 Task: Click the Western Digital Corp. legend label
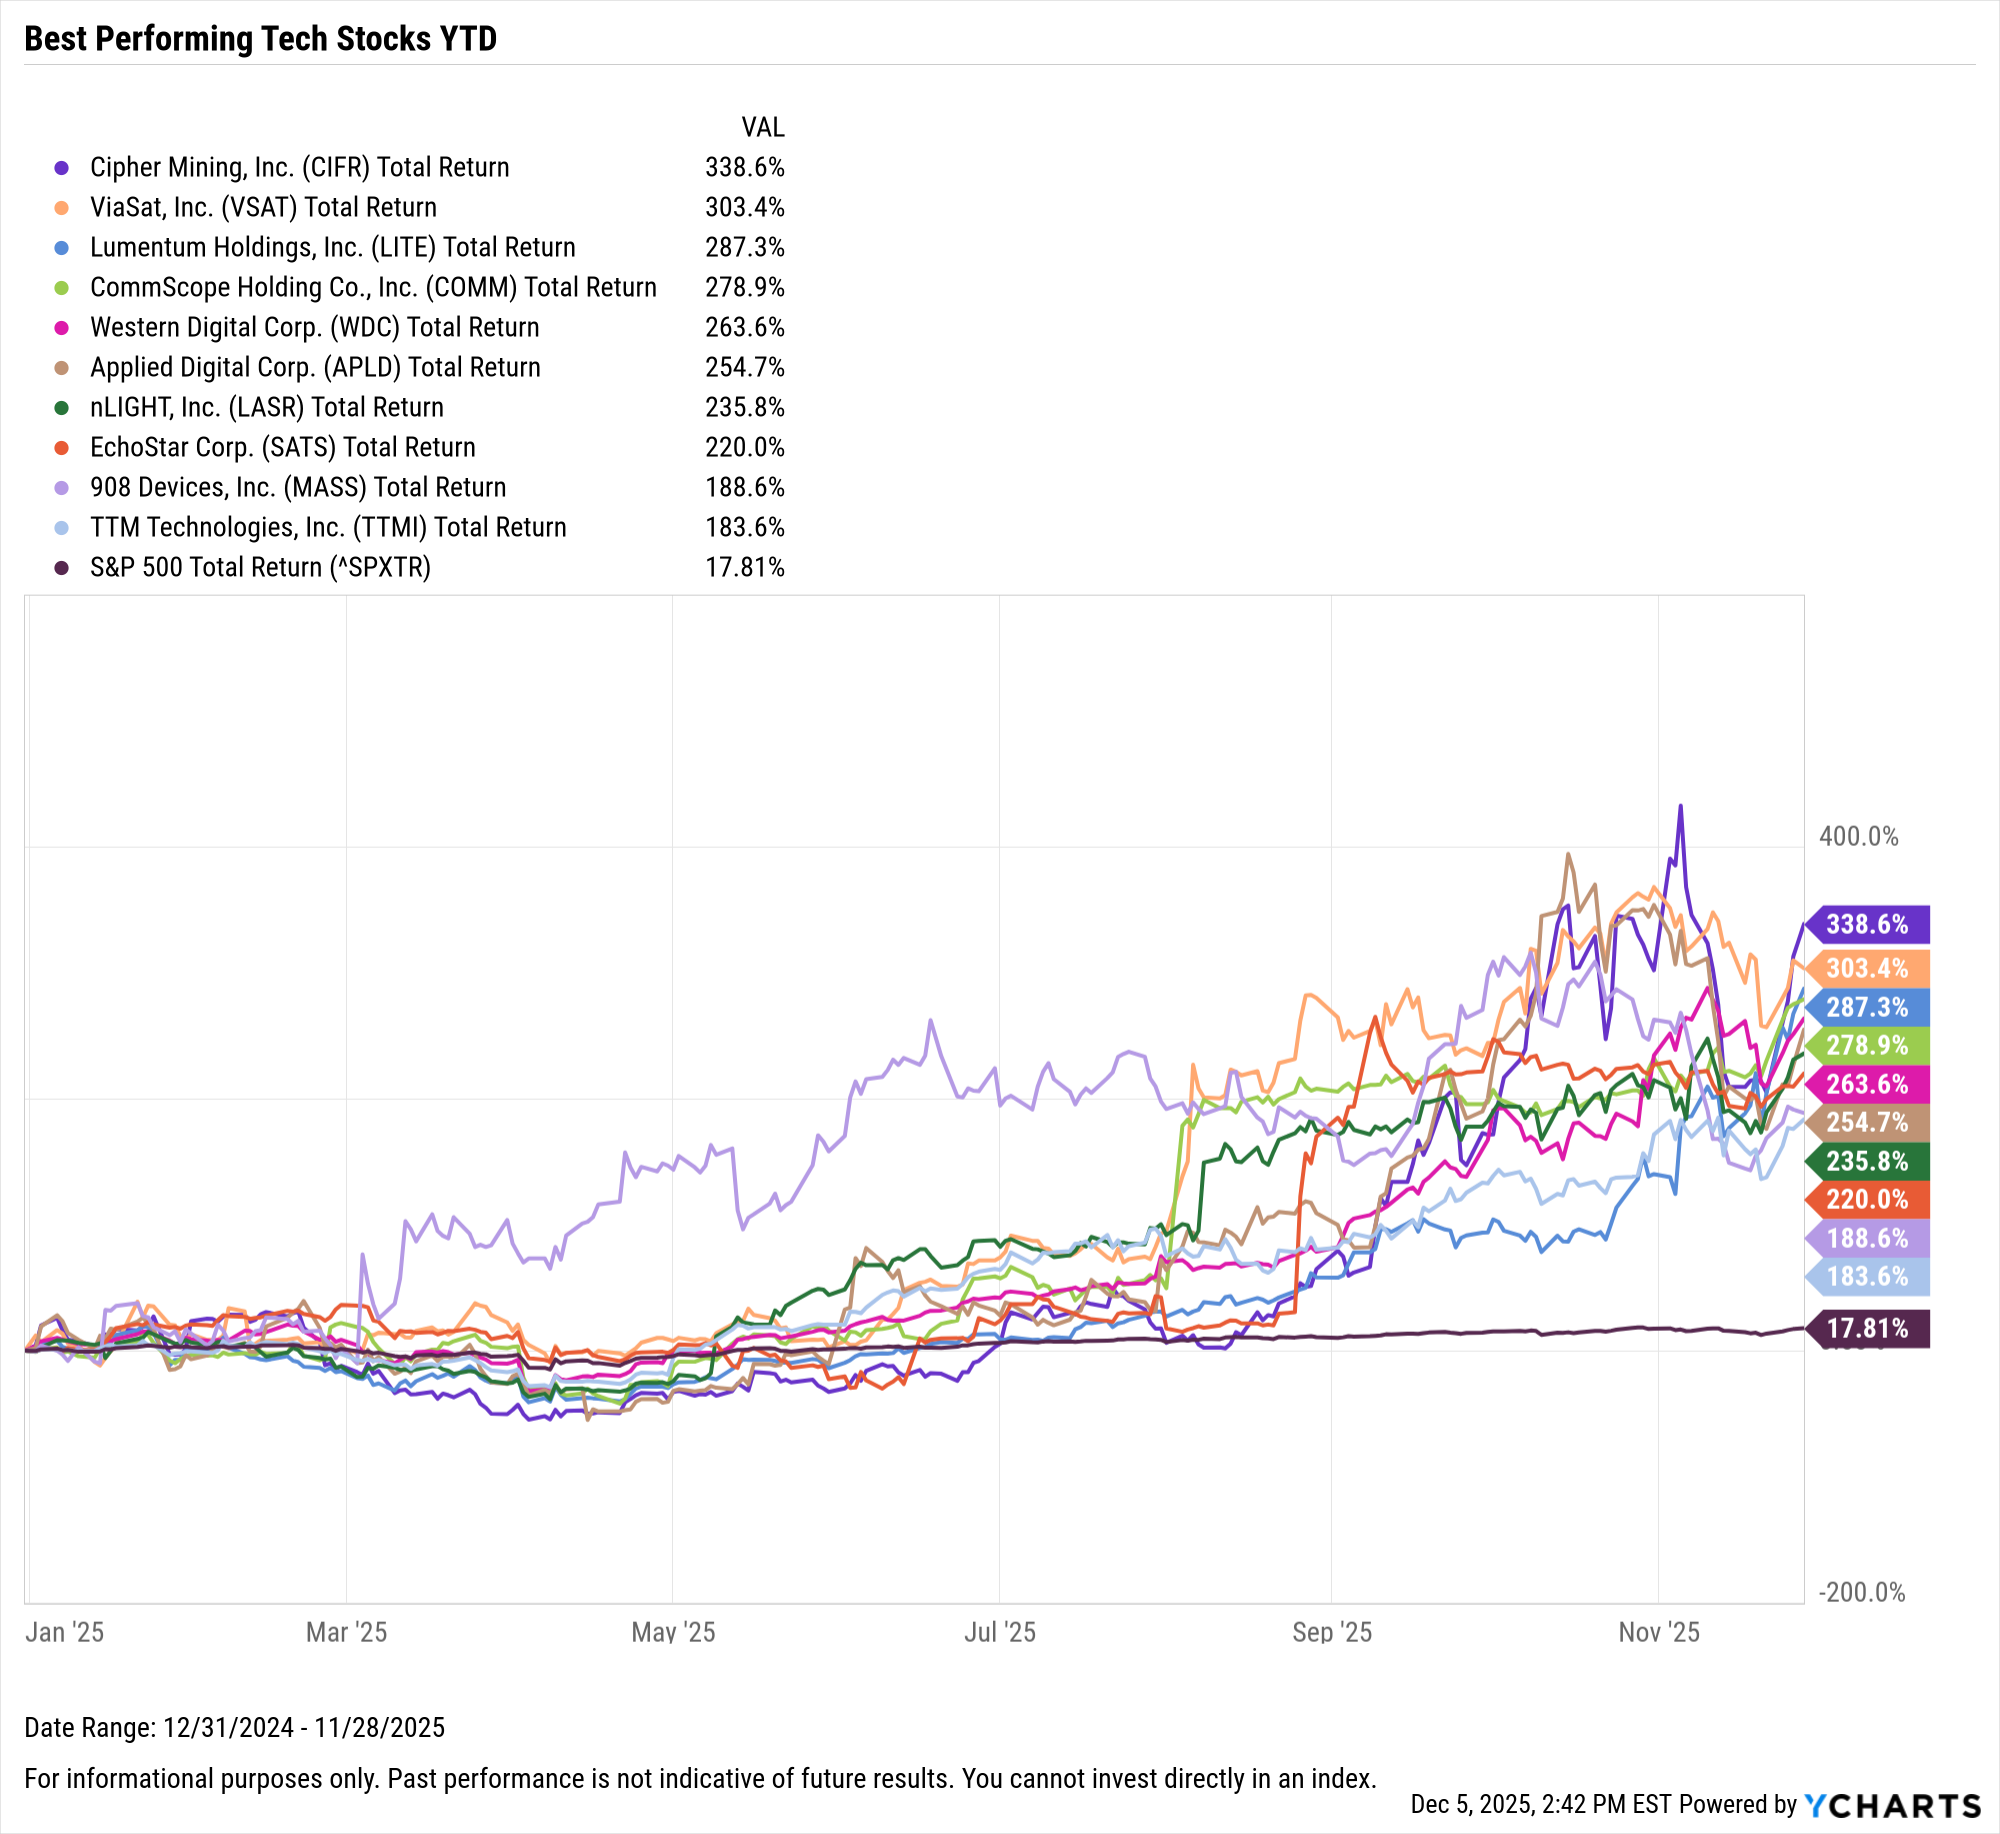(314, 327)
